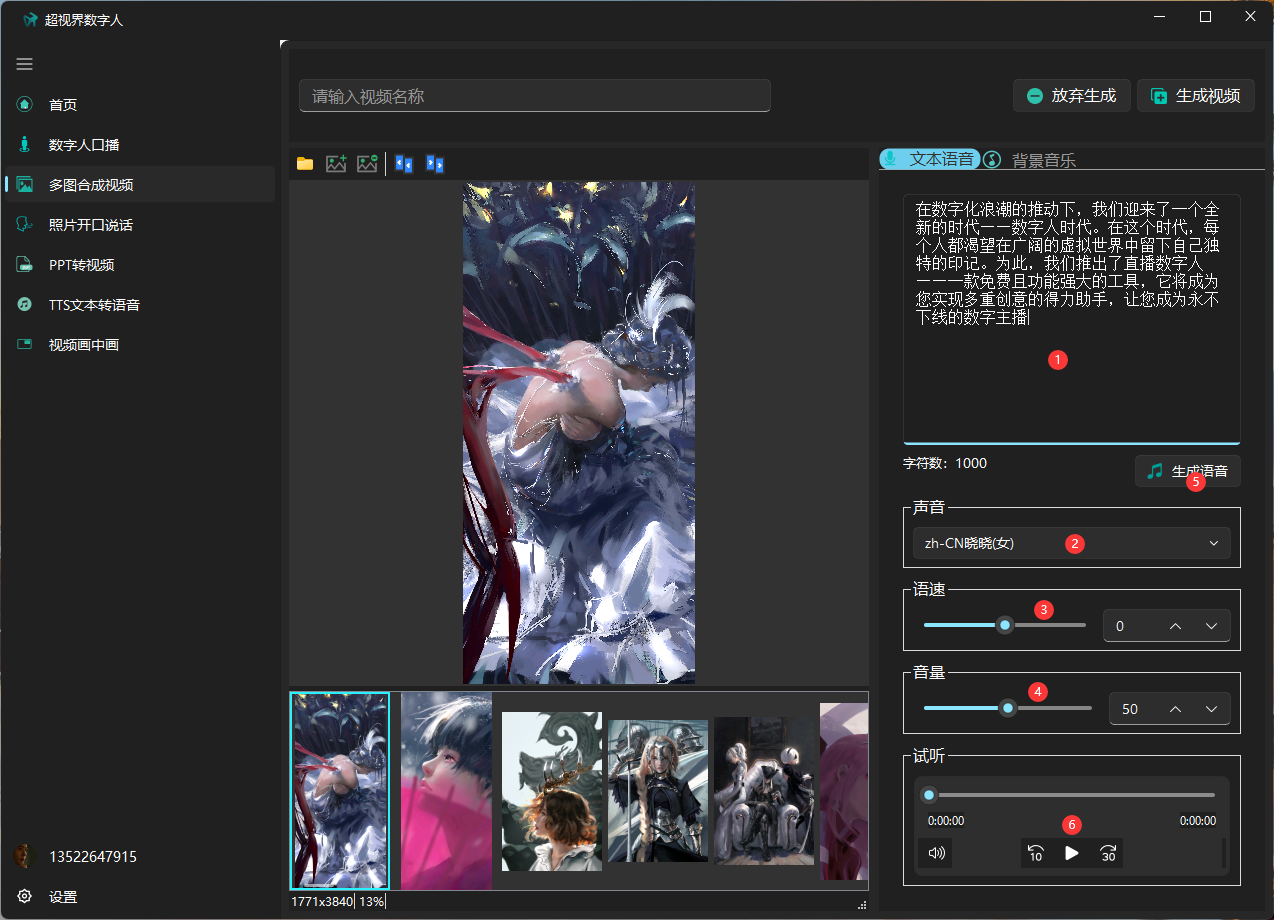Click the 语速 slider handle
The image size is (1274, 920).
(x=1006, y=625)
